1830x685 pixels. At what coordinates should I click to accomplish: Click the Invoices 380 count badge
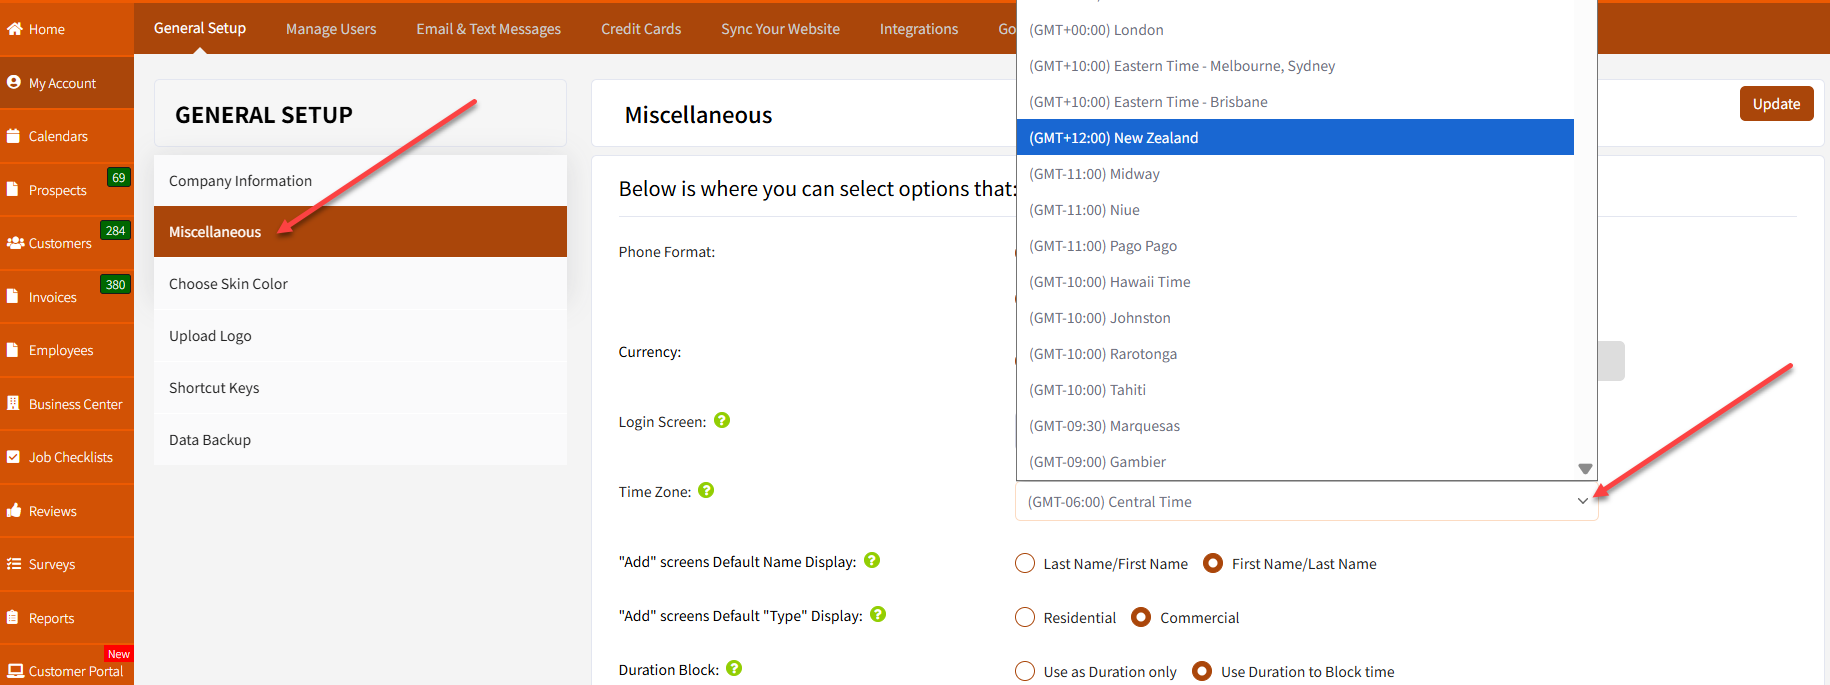pyautogui.click(x=116, y=284)
